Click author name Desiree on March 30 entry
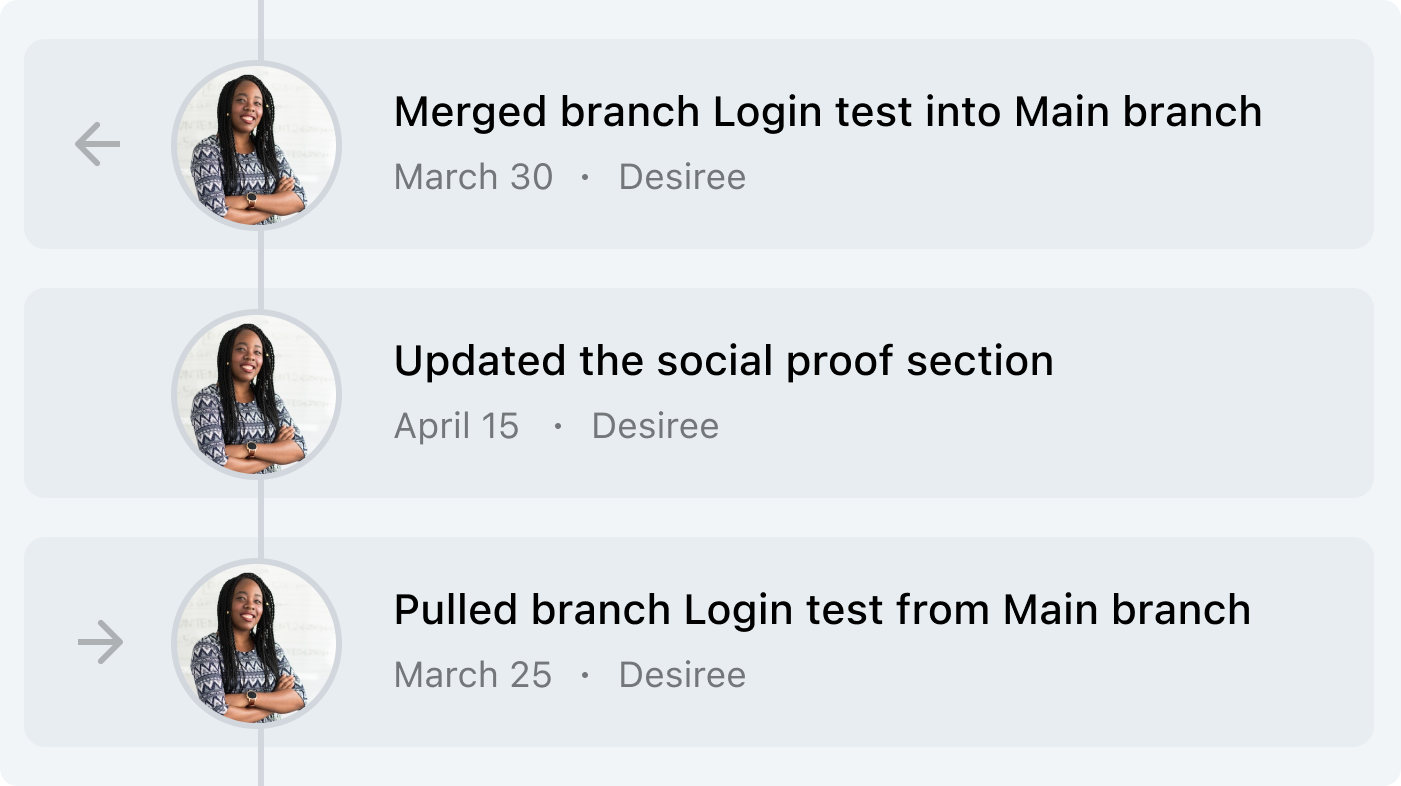This screenshot has width=1401, height=786. (682, 177)
